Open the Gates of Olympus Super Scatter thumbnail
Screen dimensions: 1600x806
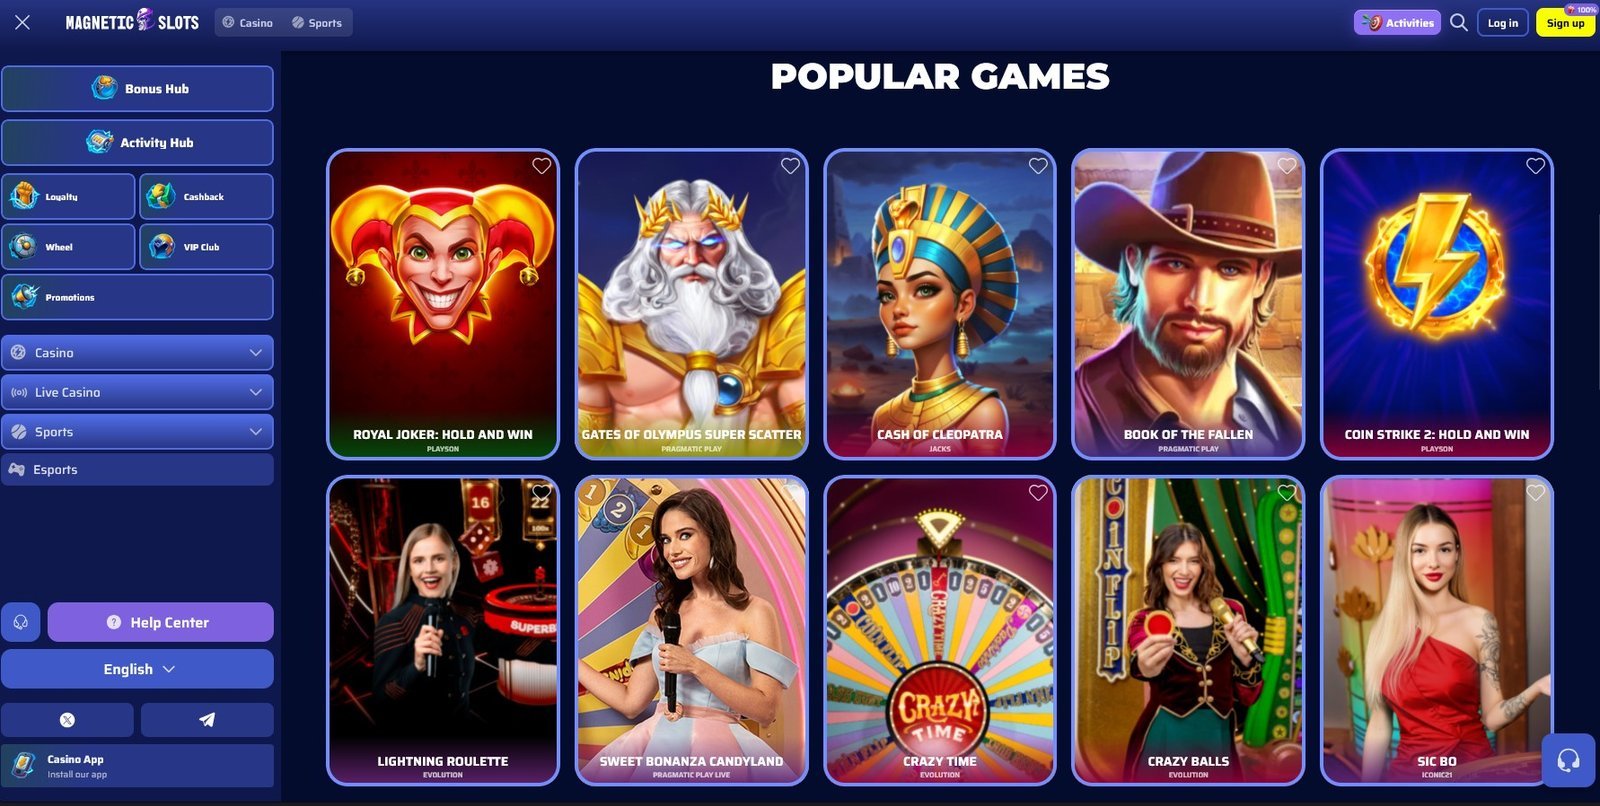[691, 304]
